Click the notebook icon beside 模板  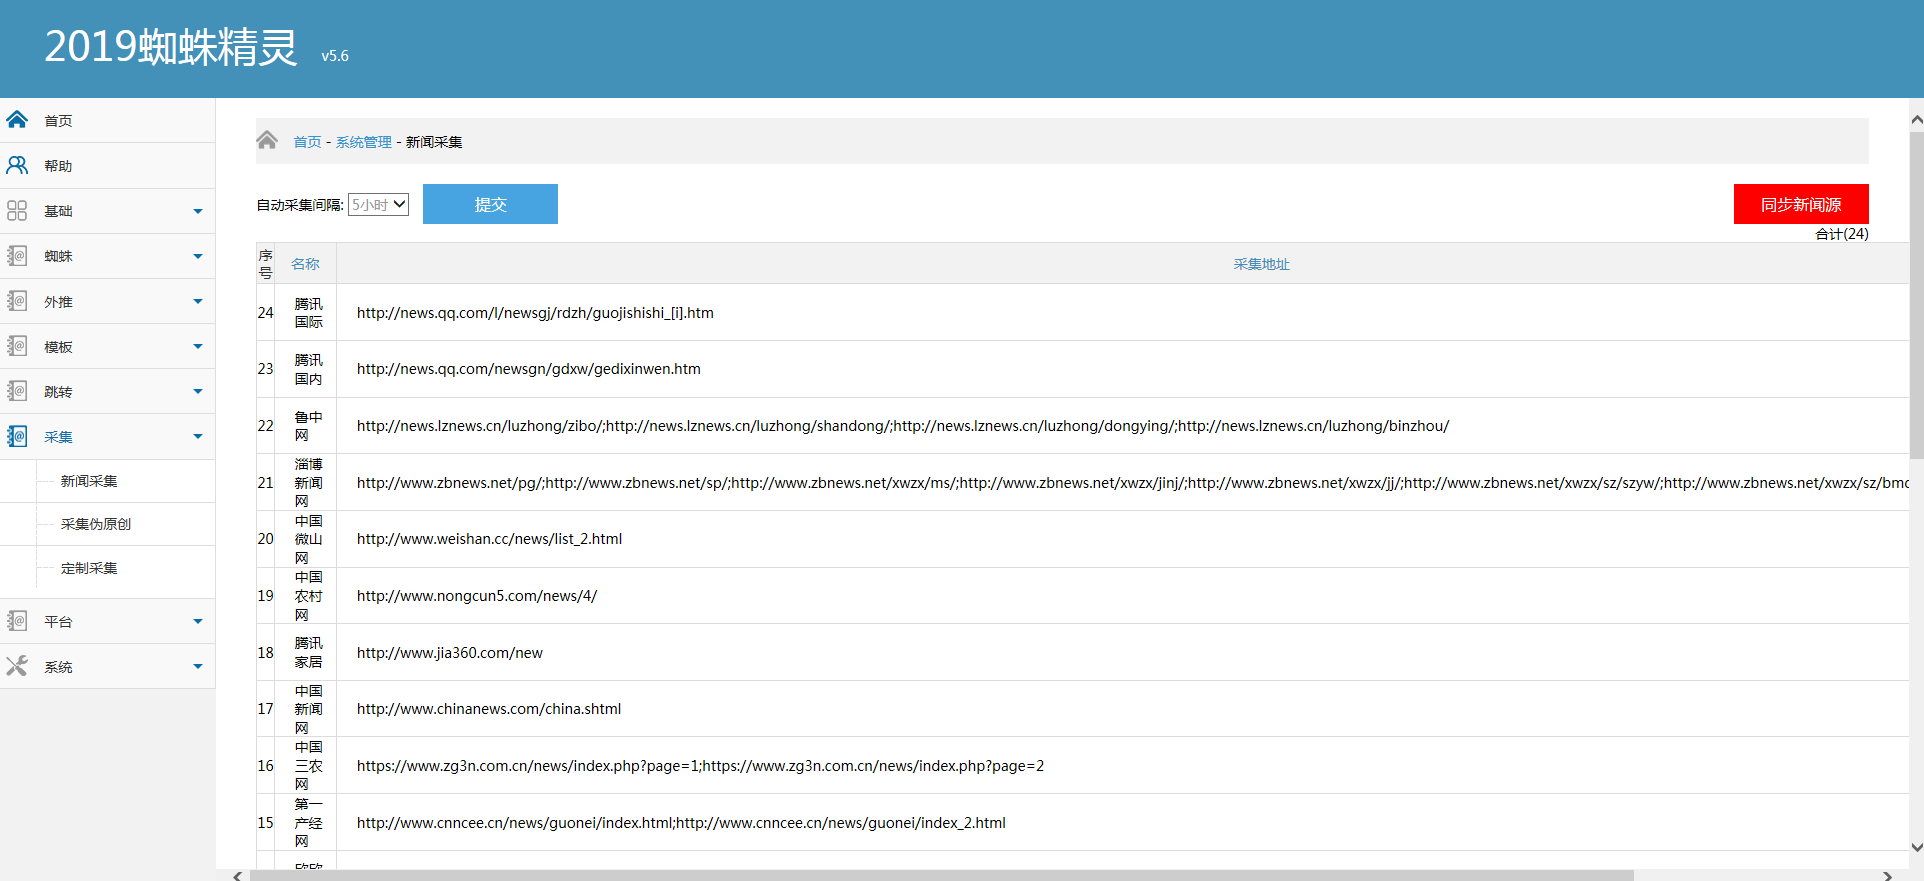point(17,346)
